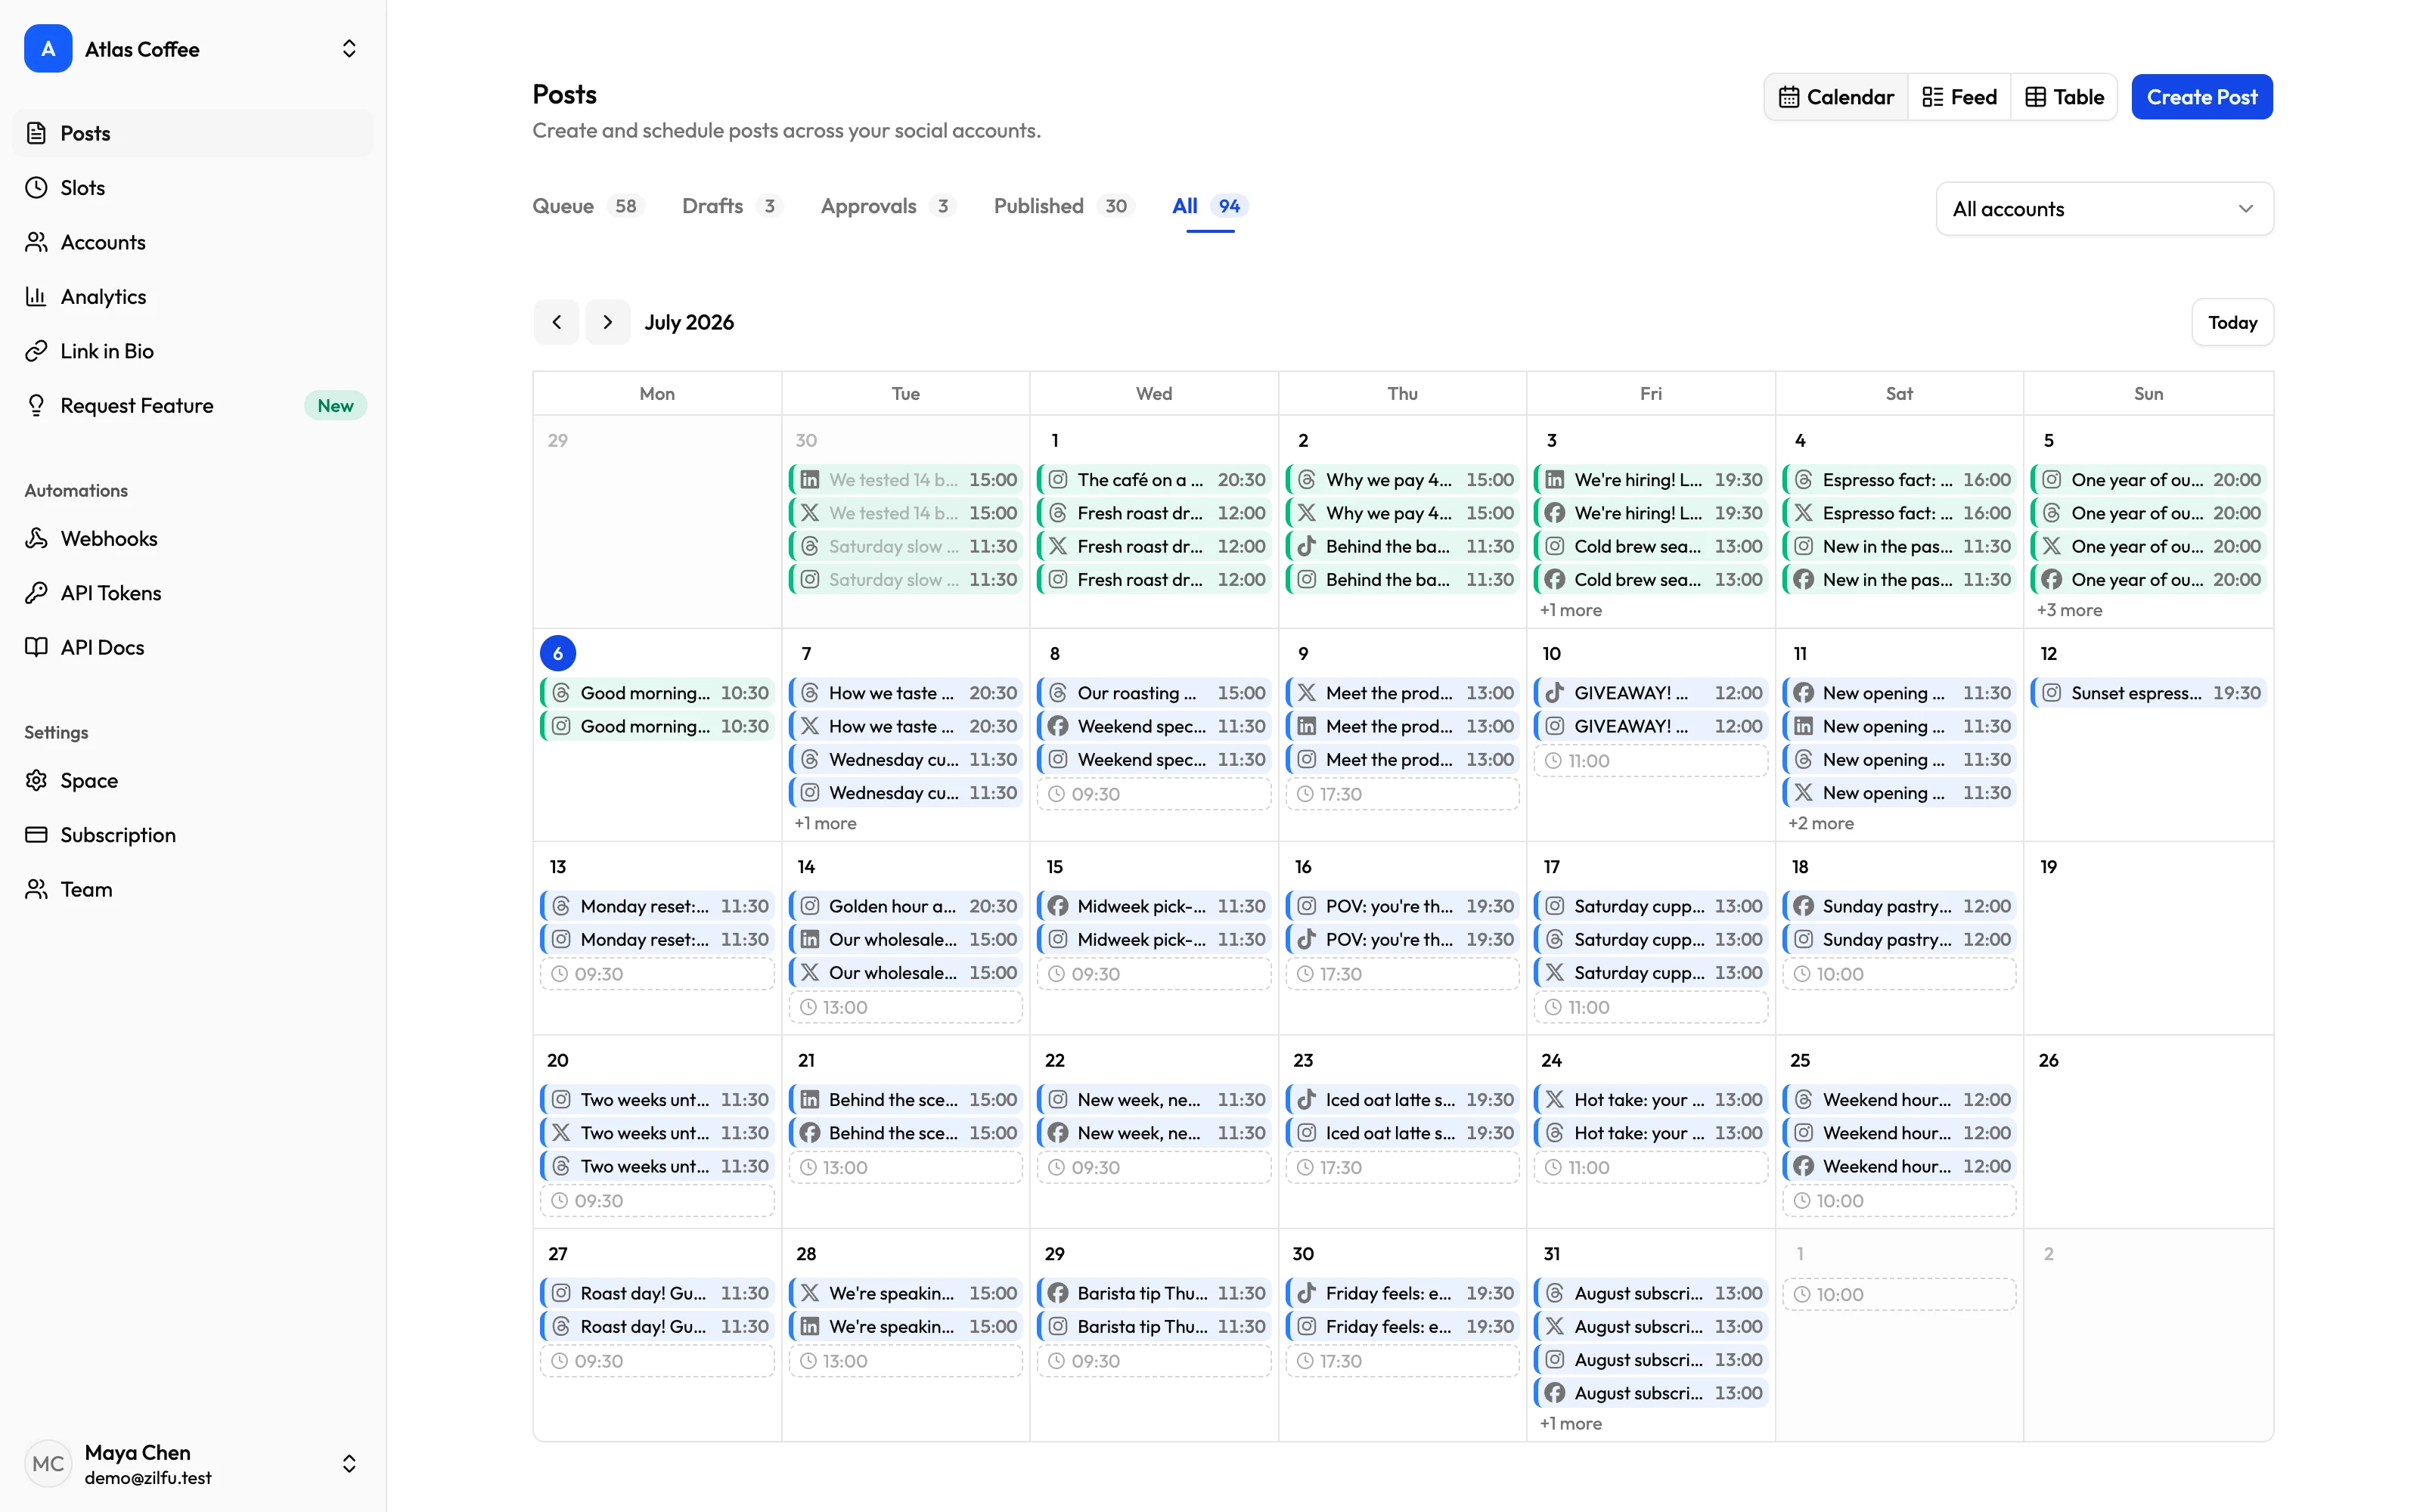Open Accounts in the sidebar menu
Screen dimensions: 2420x1512
click(192, 242)
